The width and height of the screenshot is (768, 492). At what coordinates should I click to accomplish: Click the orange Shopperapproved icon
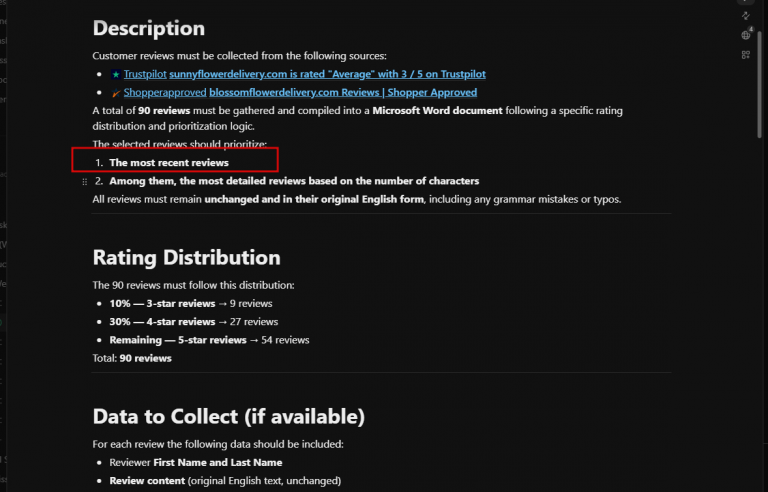(x=116, y=93)
